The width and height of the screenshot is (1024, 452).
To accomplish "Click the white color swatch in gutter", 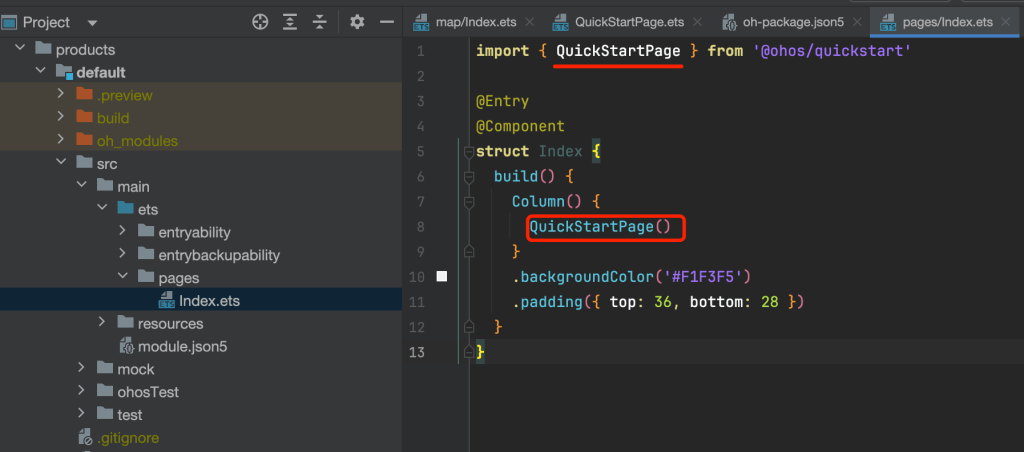I will (x=442, y=277).
